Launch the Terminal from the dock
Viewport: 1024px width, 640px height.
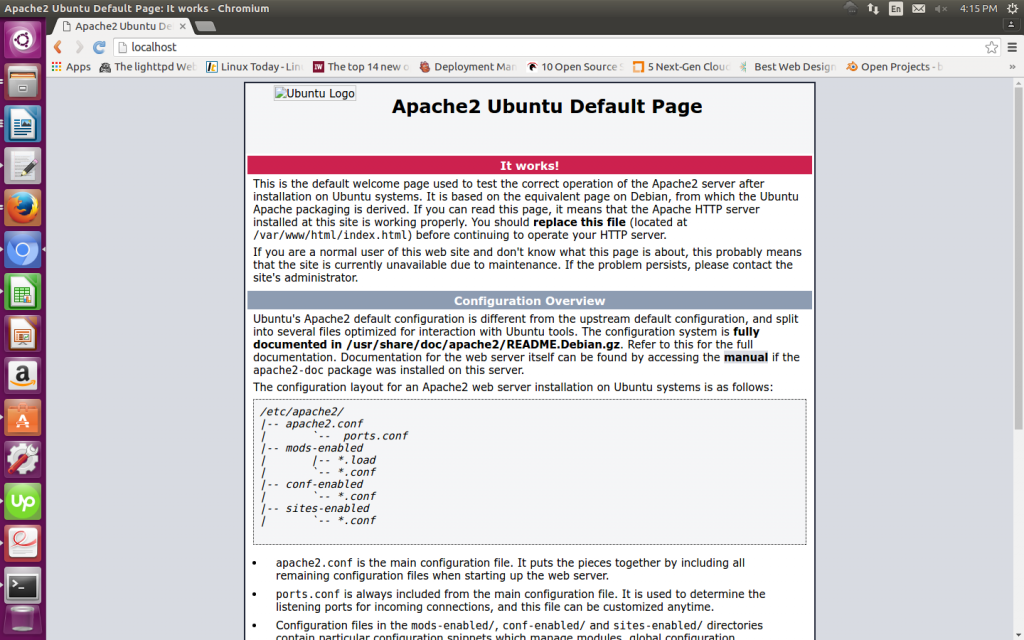point(23,586)
